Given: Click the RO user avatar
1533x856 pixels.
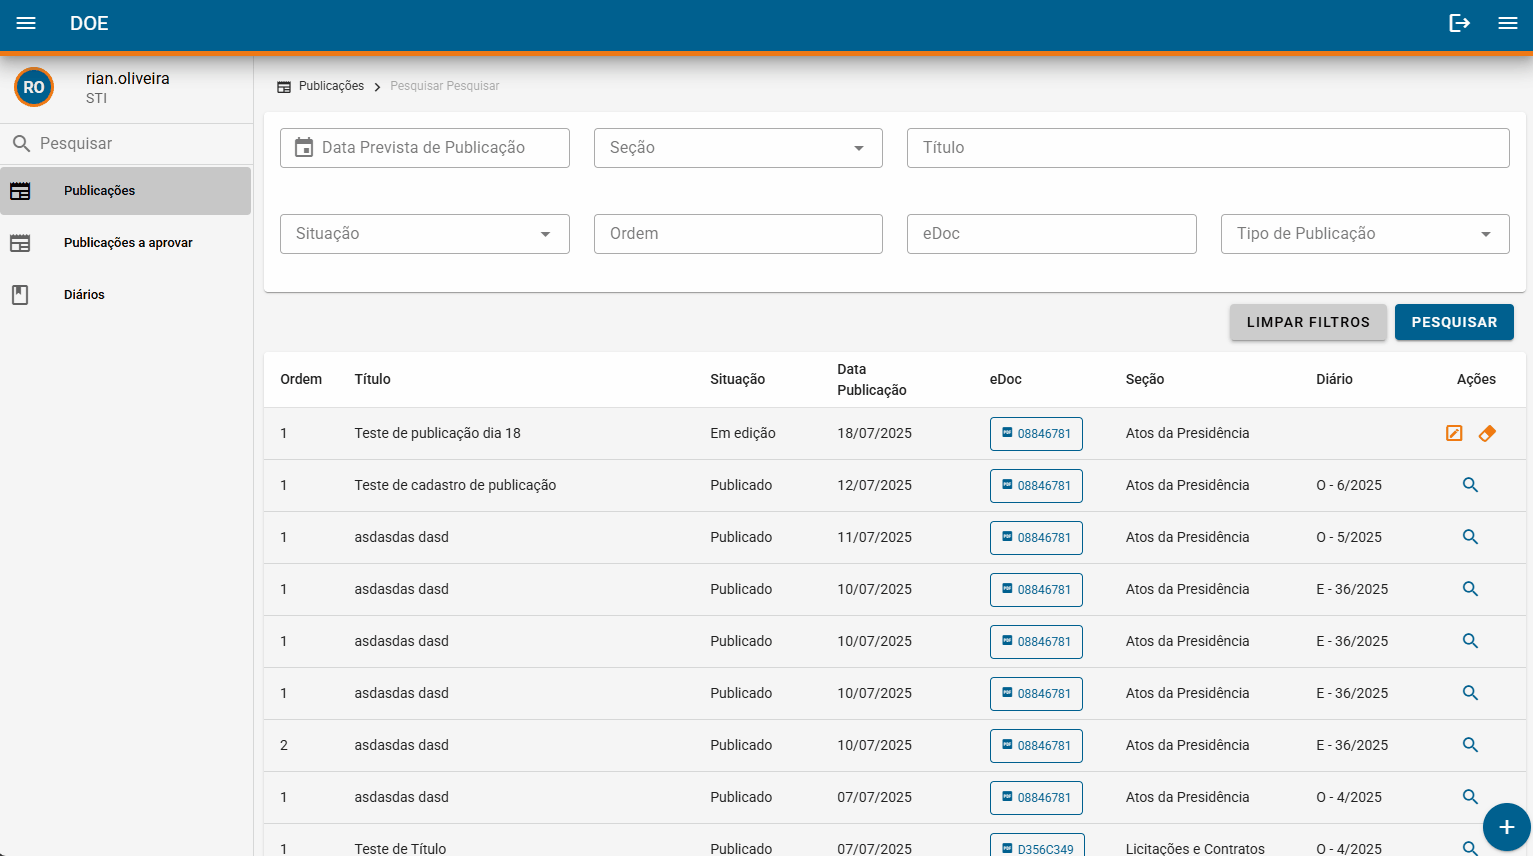Looking at the screenshot, I should coord(34,87).
